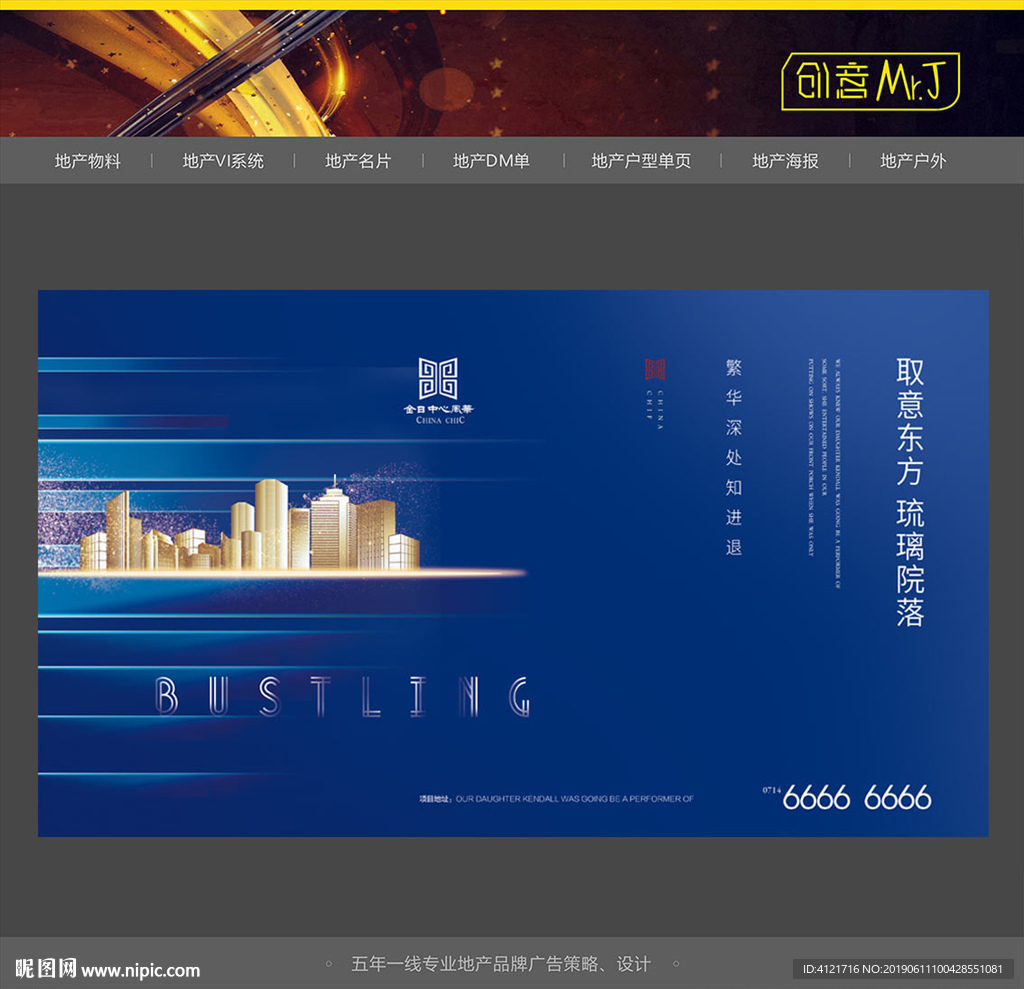This screenshot has width=1024, height=989.
Task: Go to 地产名片 section
Action: pyautogui.click(x=358, y=161)
